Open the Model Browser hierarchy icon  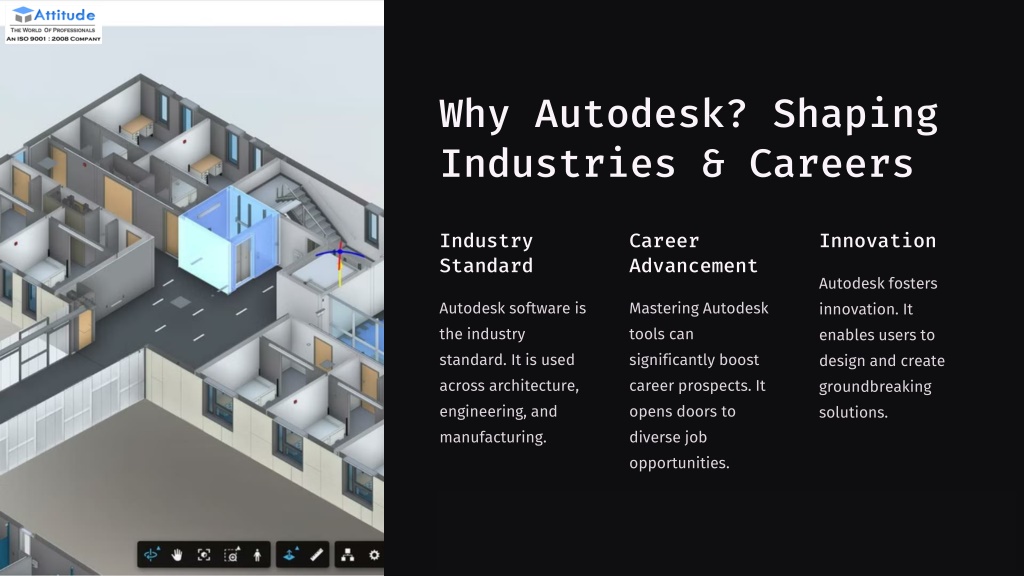(347, 554)
